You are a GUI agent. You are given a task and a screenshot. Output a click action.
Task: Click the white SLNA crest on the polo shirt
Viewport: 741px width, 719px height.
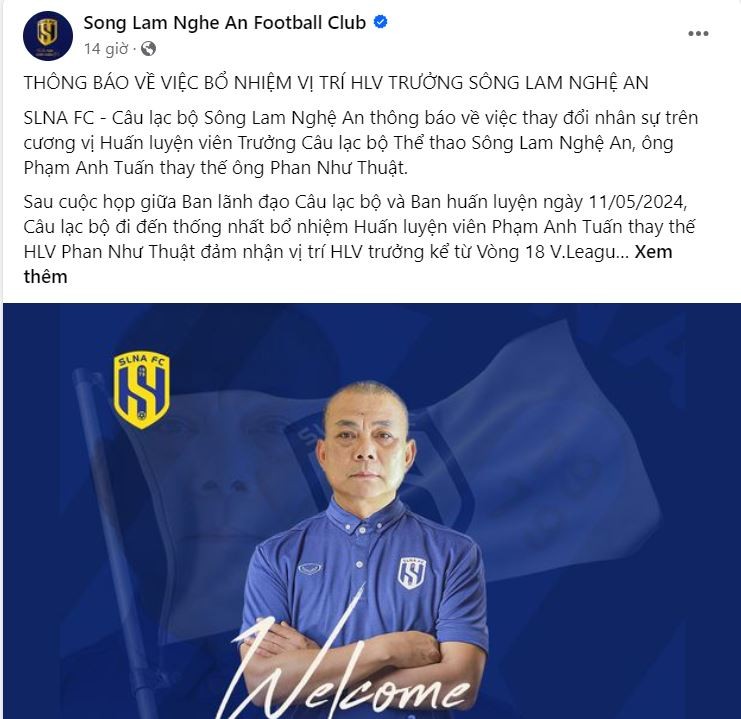click(412, 572)
